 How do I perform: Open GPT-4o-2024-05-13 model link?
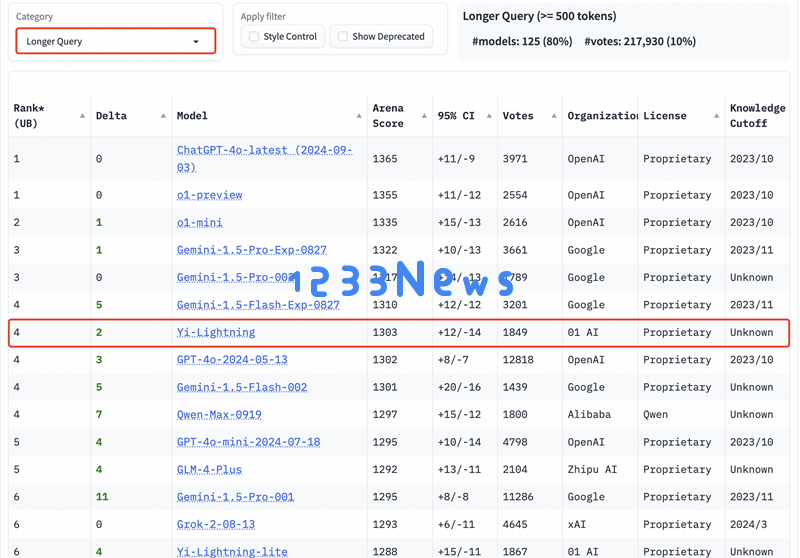tap(232, 360)
